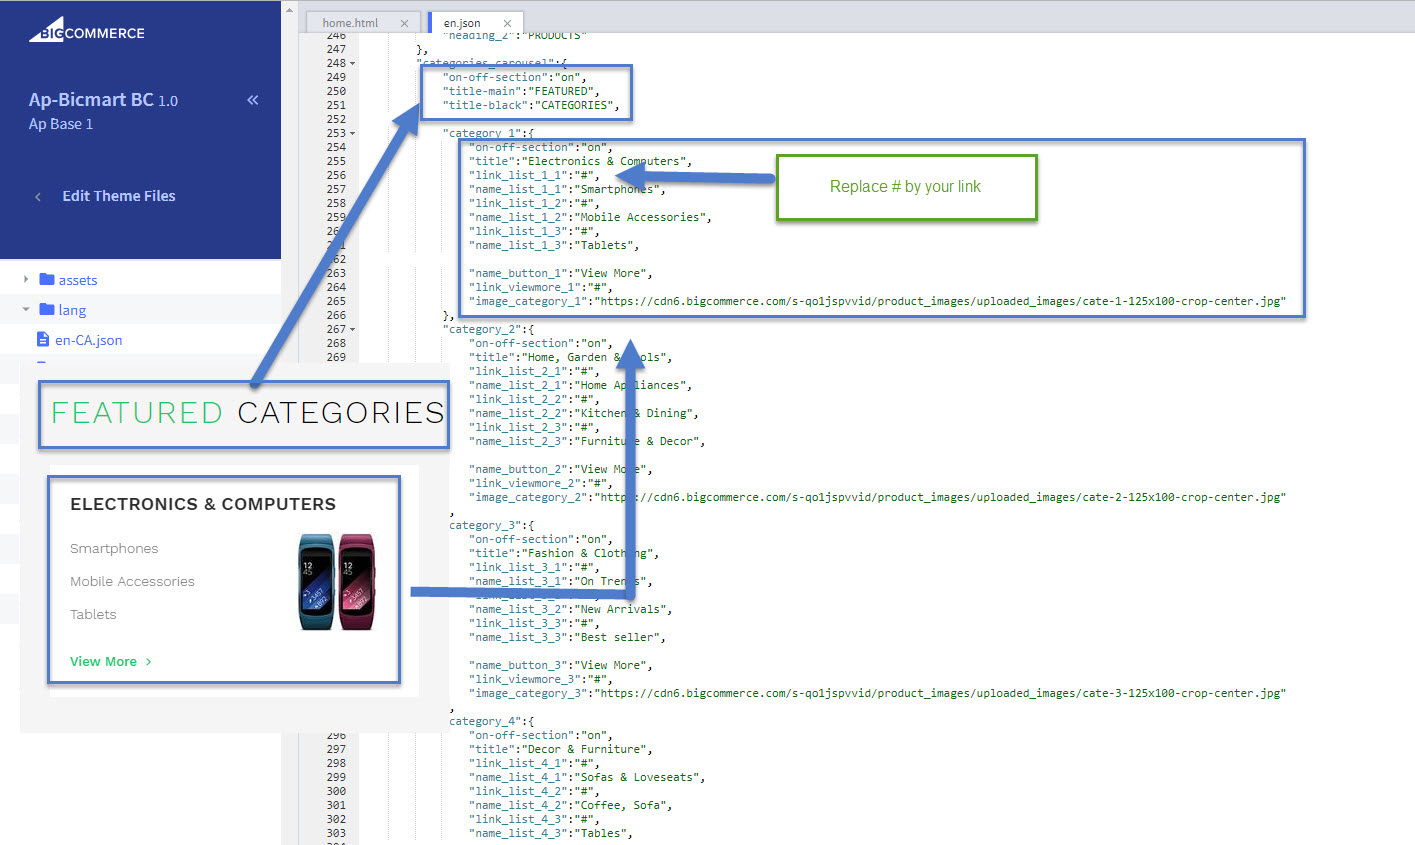Click the "title":"Electronics & Computers" line

tap(581, 161)
